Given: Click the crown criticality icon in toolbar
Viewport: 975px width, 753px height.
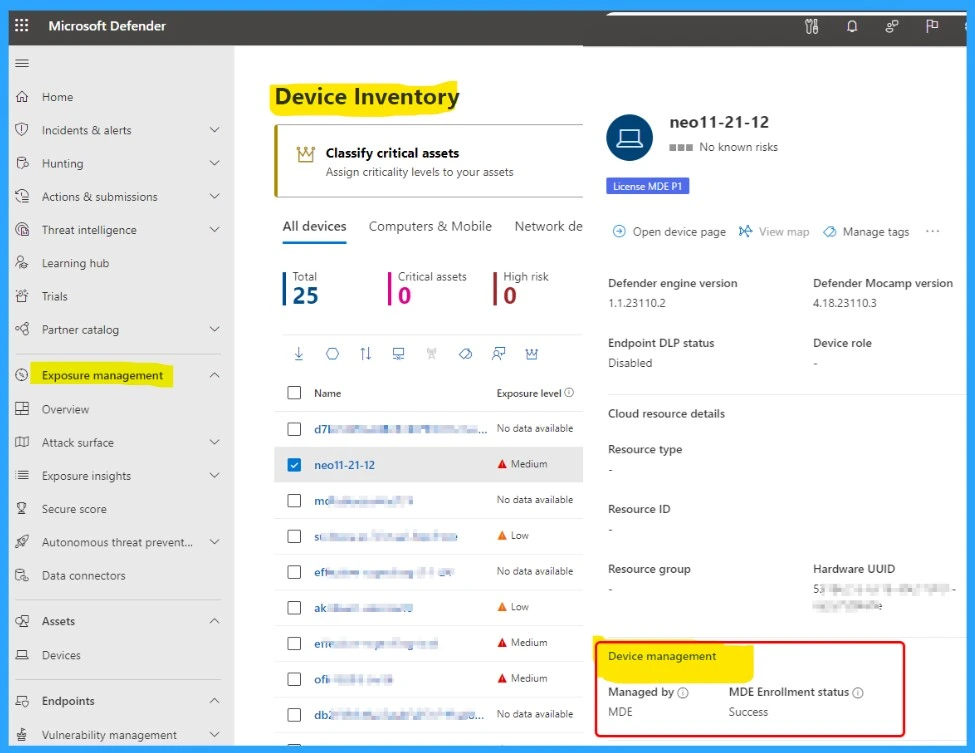Looking at the screenshot, I should click(532, 354).
